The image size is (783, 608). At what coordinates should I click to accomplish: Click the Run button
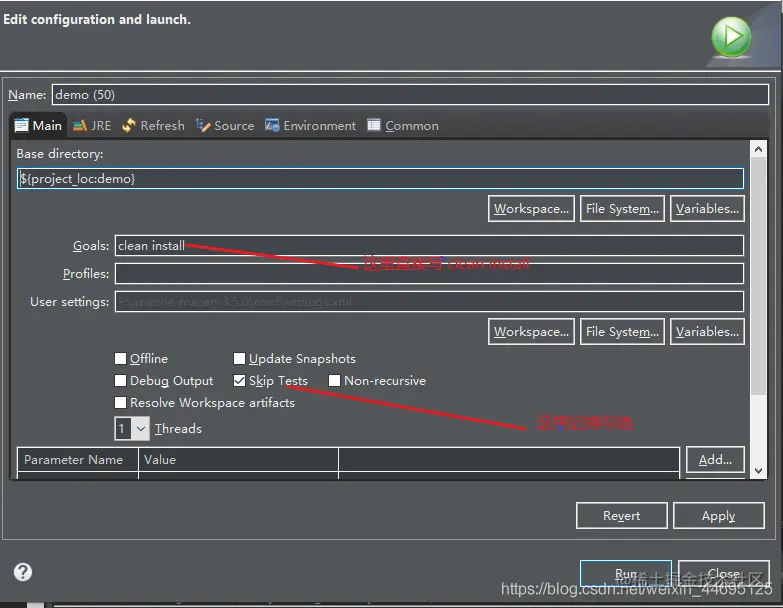[x=626, y=573]
